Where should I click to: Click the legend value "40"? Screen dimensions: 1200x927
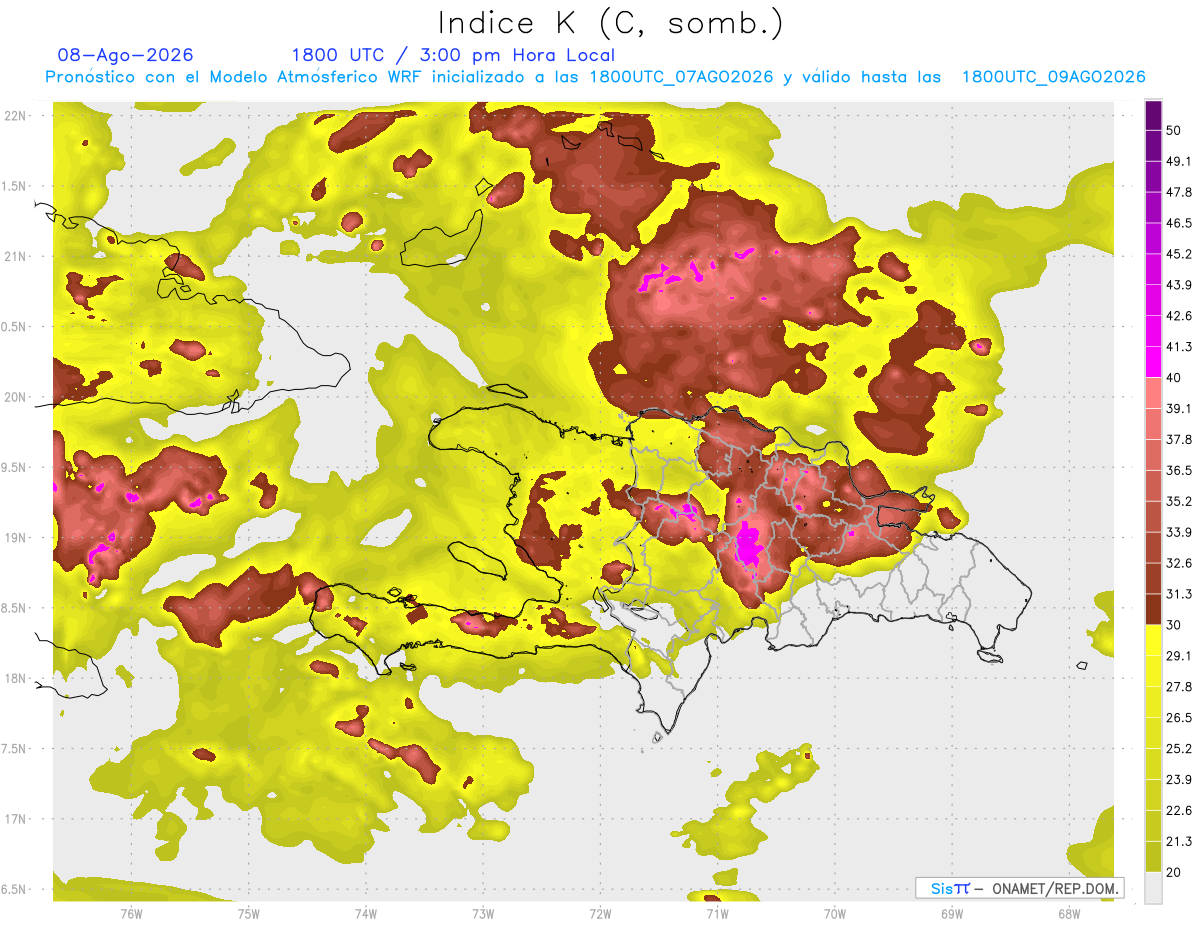[x=1174, y=378]
